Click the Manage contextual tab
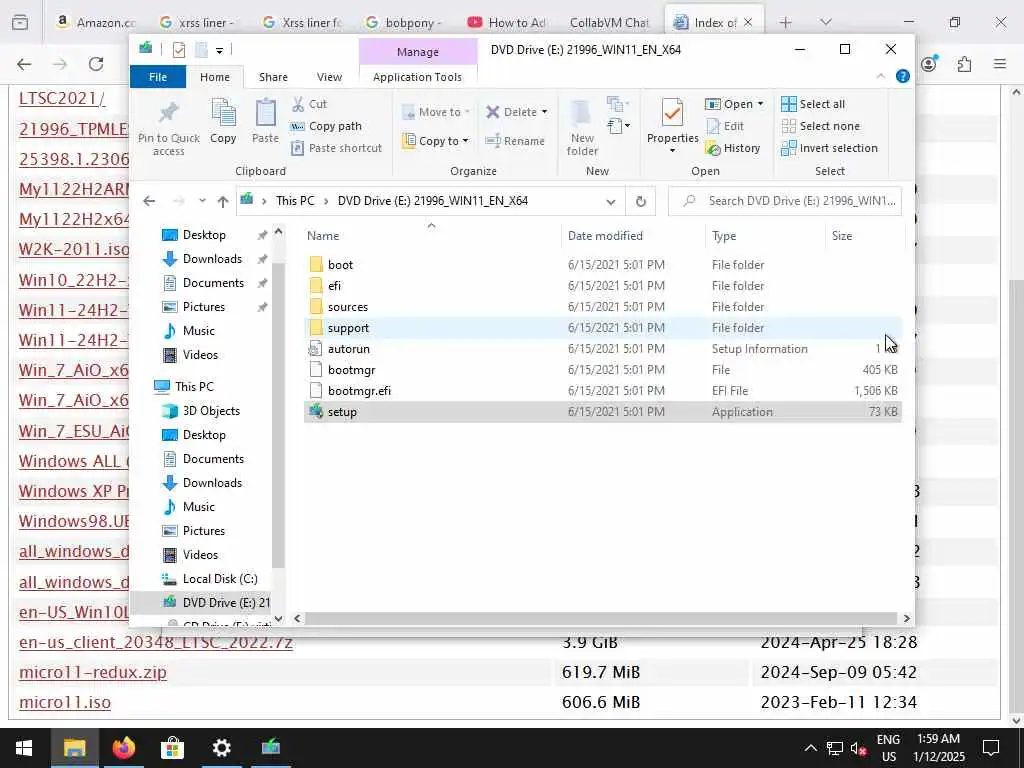The width and height of the screenshot is (1024, 768). [418, 52]
